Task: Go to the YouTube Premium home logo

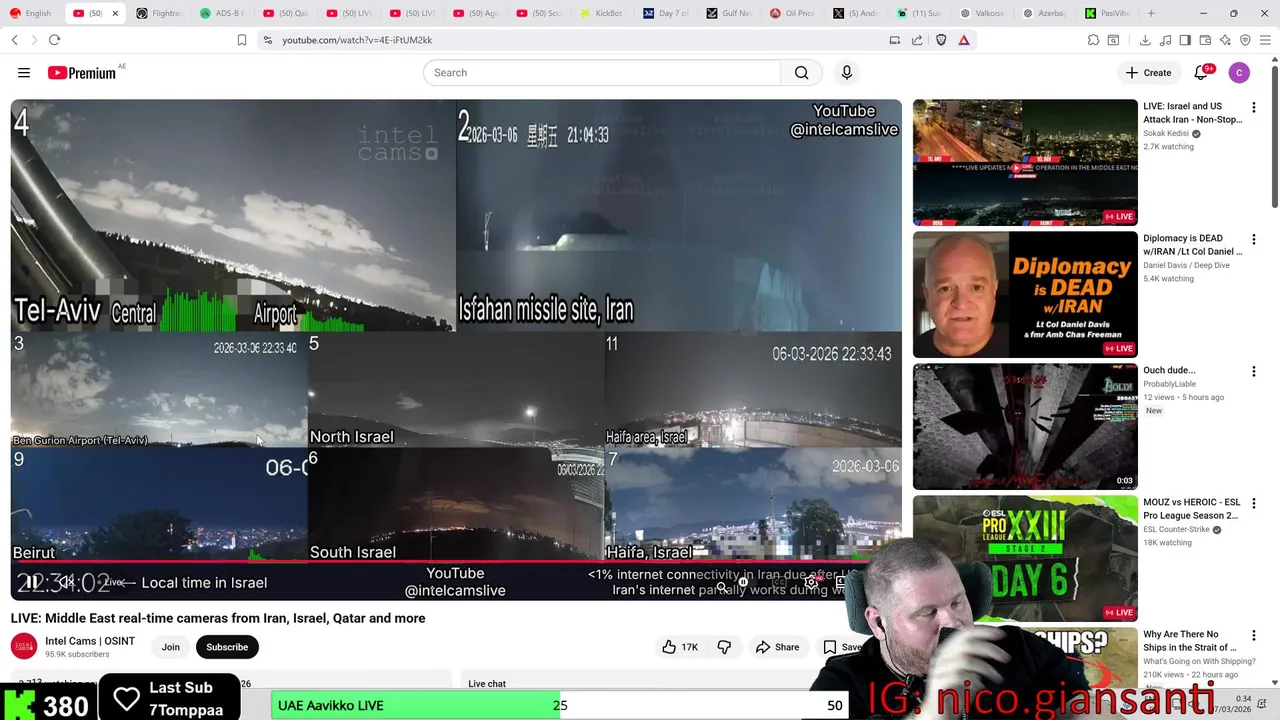Action: tap(82, 73)
